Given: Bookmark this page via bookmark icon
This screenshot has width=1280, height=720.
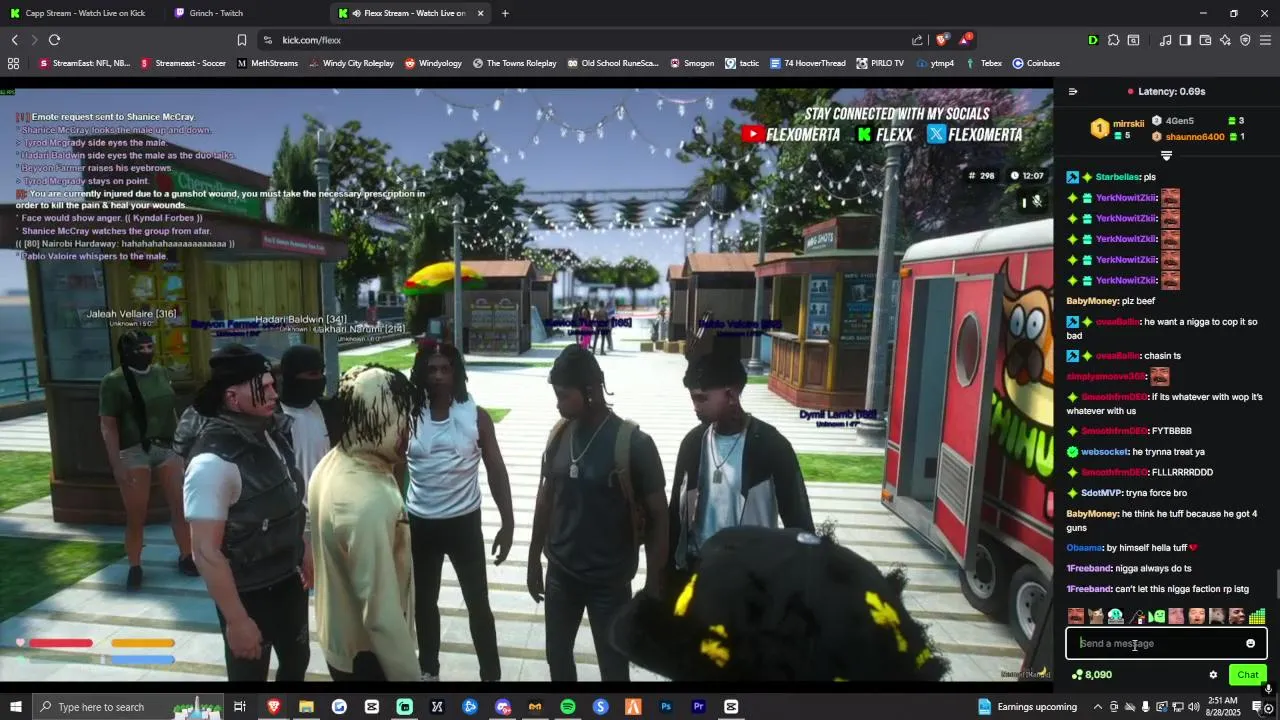Looking at the screenshot, I should (x=242, y=40).
